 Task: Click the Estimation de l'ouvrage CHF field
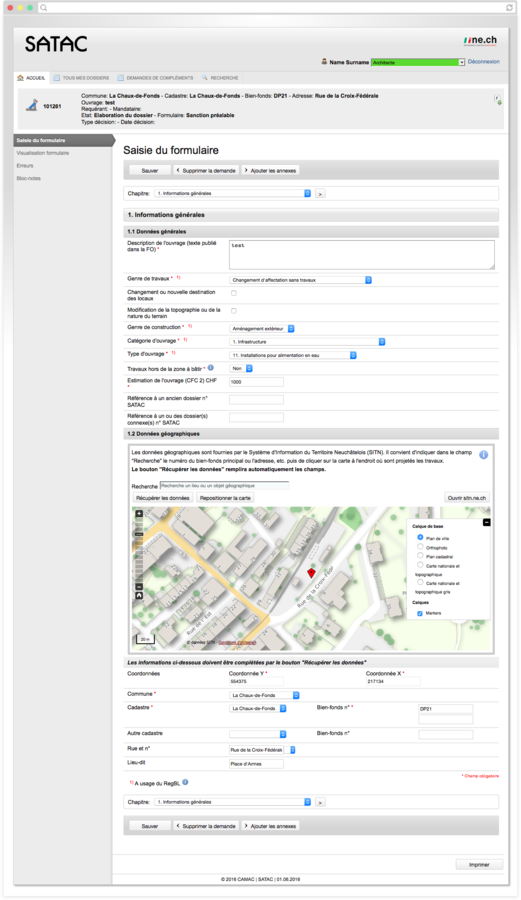pos(256,382)
